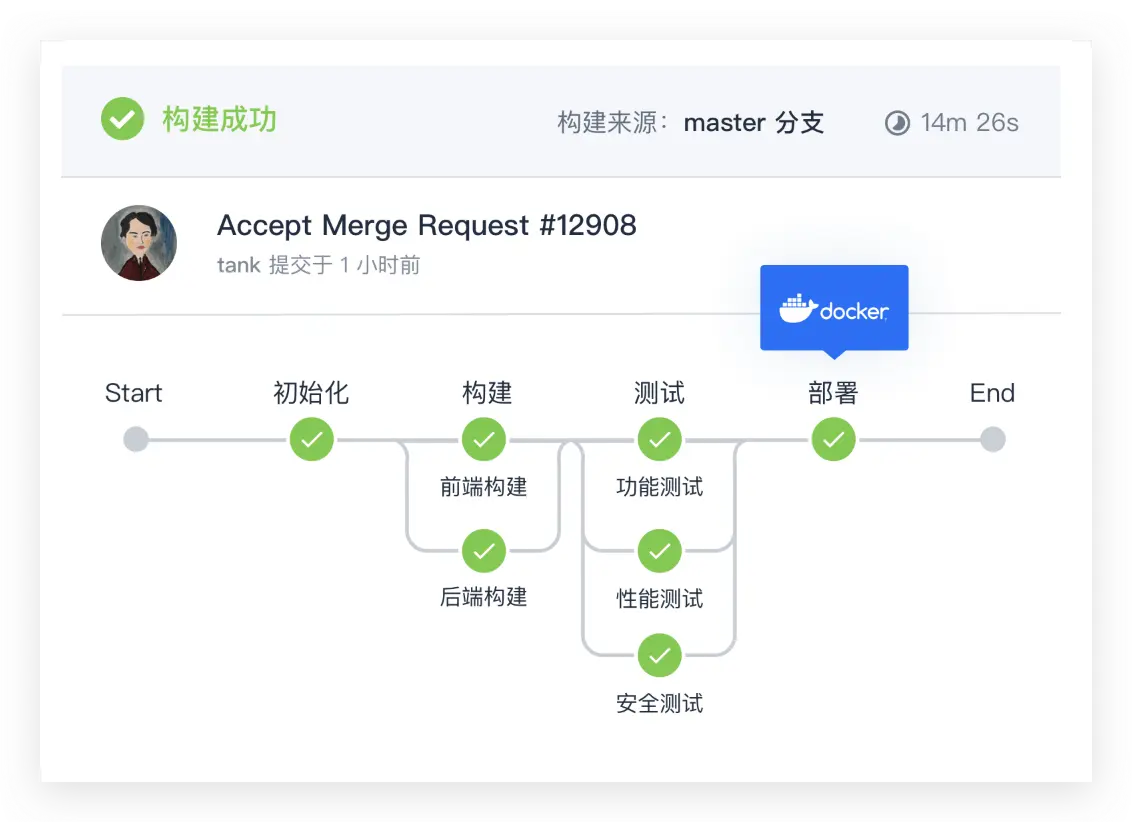Click the 性能测试 green check icon

(659, 551)
